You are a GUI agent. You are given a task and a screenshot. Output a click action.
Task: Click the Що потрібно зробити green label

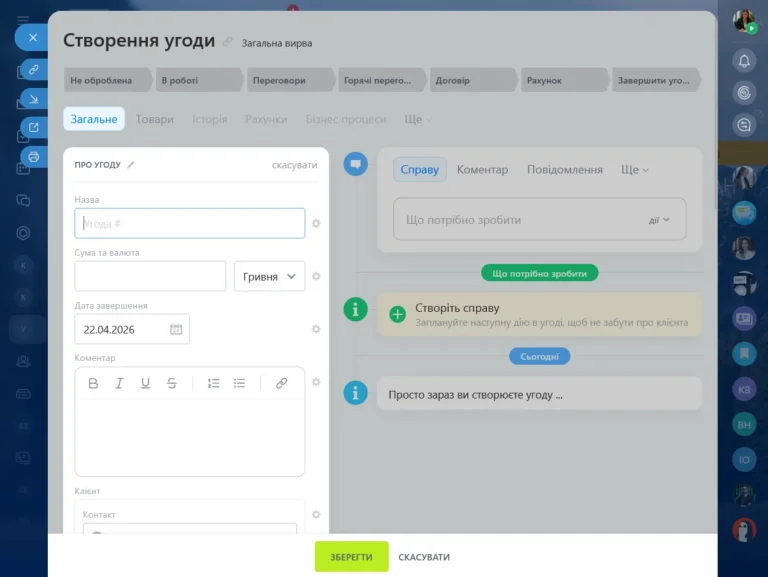[x=539, y=273]
